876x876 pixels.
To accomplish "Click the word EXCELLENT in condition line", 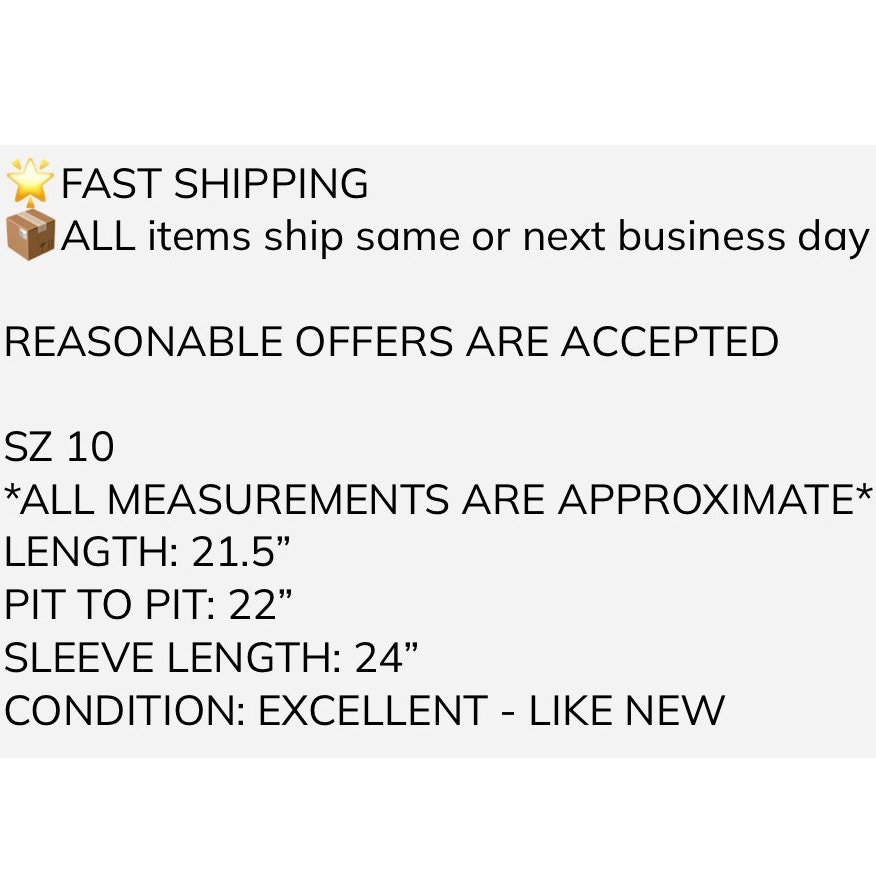I will pos(373,710).
